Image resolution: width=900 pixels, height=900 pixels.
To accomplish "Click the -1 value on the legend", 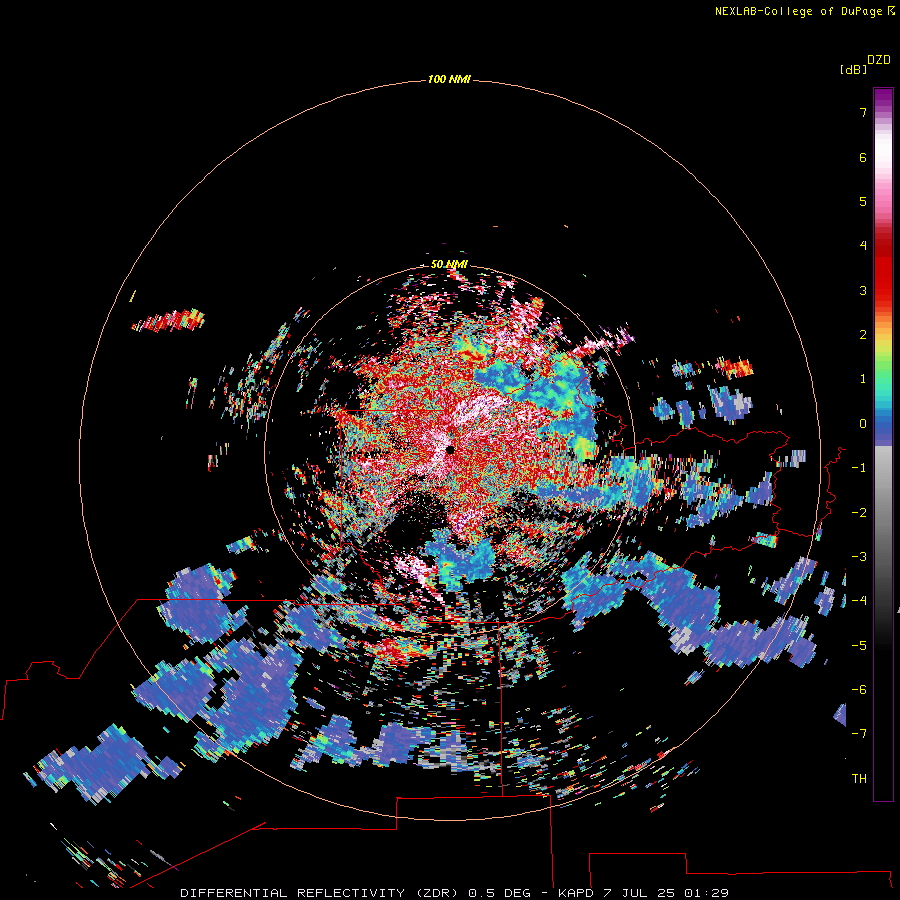I will coord(859,468).
